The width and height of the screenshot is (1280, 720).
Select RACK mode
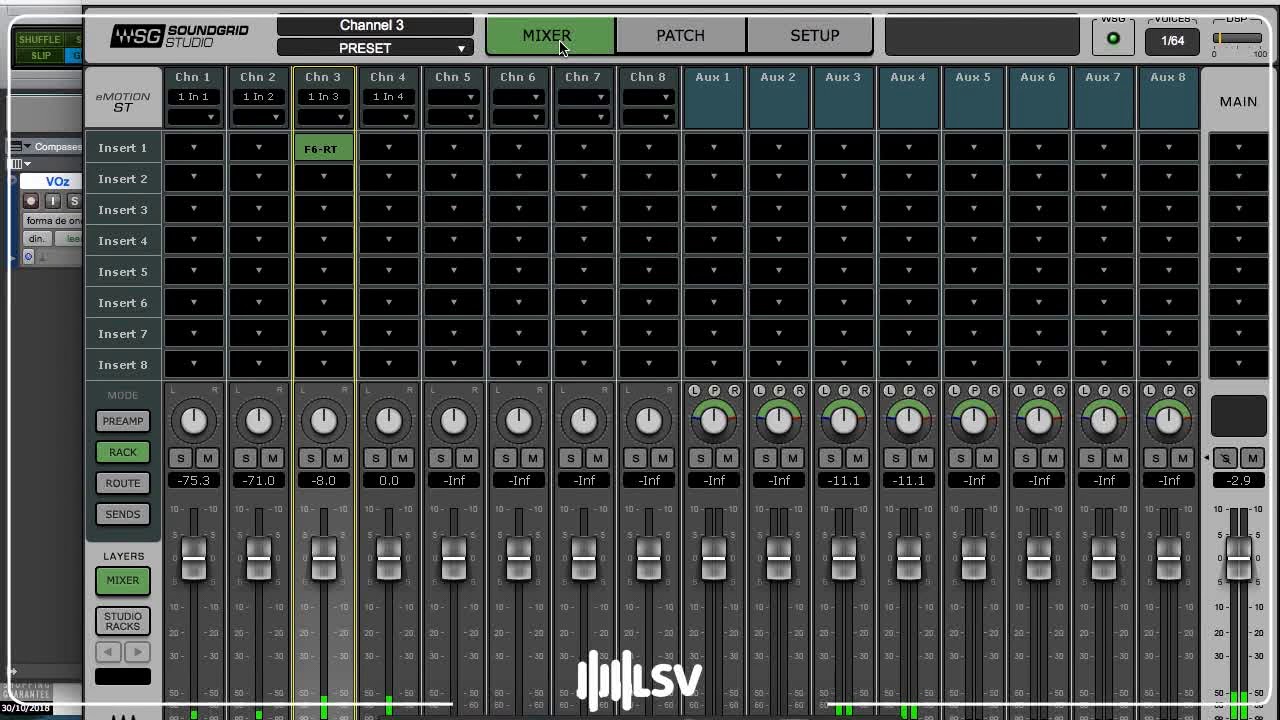pos(123,452)
